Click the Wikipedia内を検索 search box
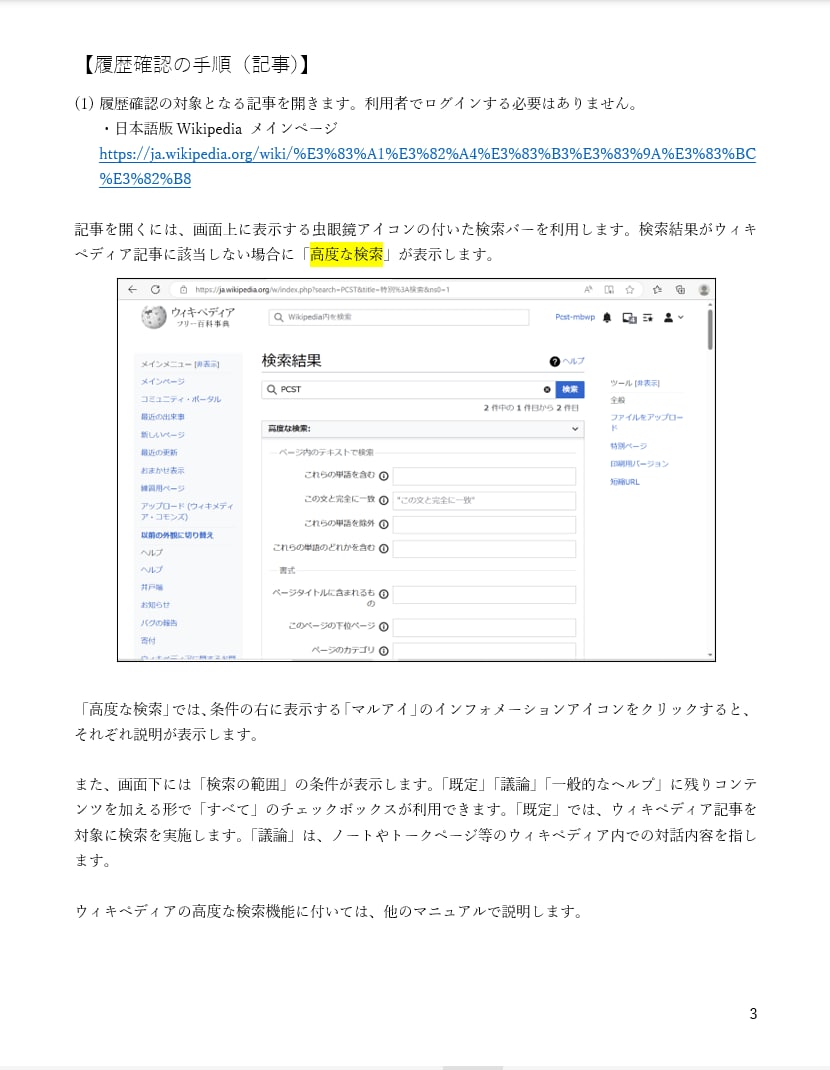830x1070 pixels. (399, 317)
